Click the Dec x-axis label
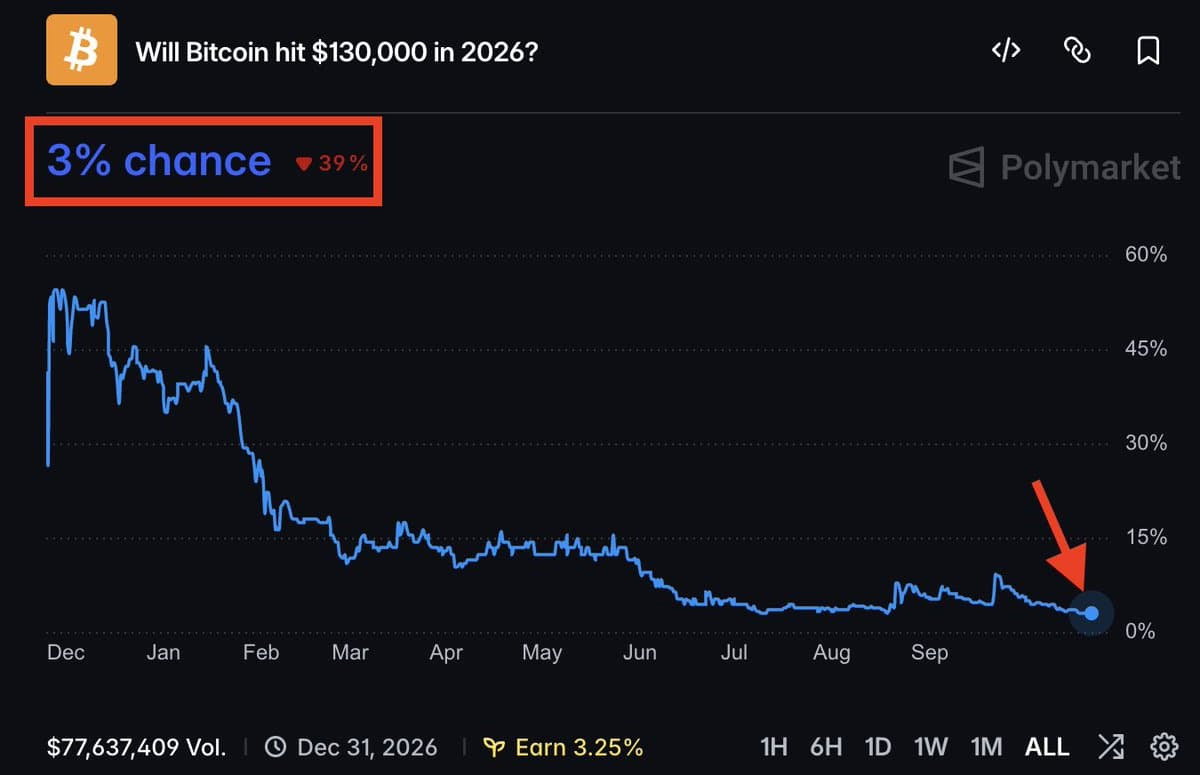1200x775 pixels. [x=66, y=653]
